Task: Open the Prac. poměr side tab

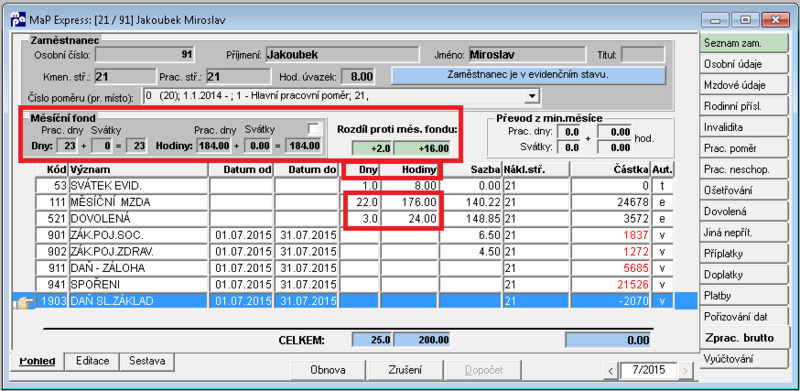Action: 743,149
